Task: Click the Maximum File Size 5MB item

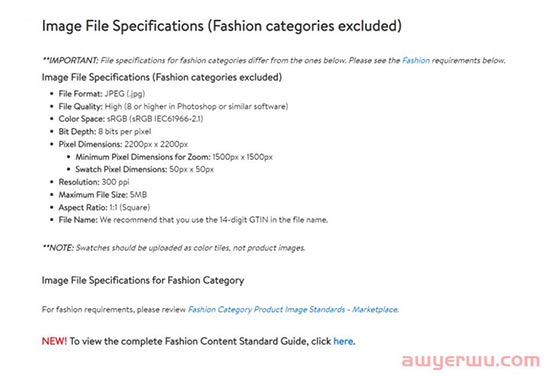Action: point(103,195)
